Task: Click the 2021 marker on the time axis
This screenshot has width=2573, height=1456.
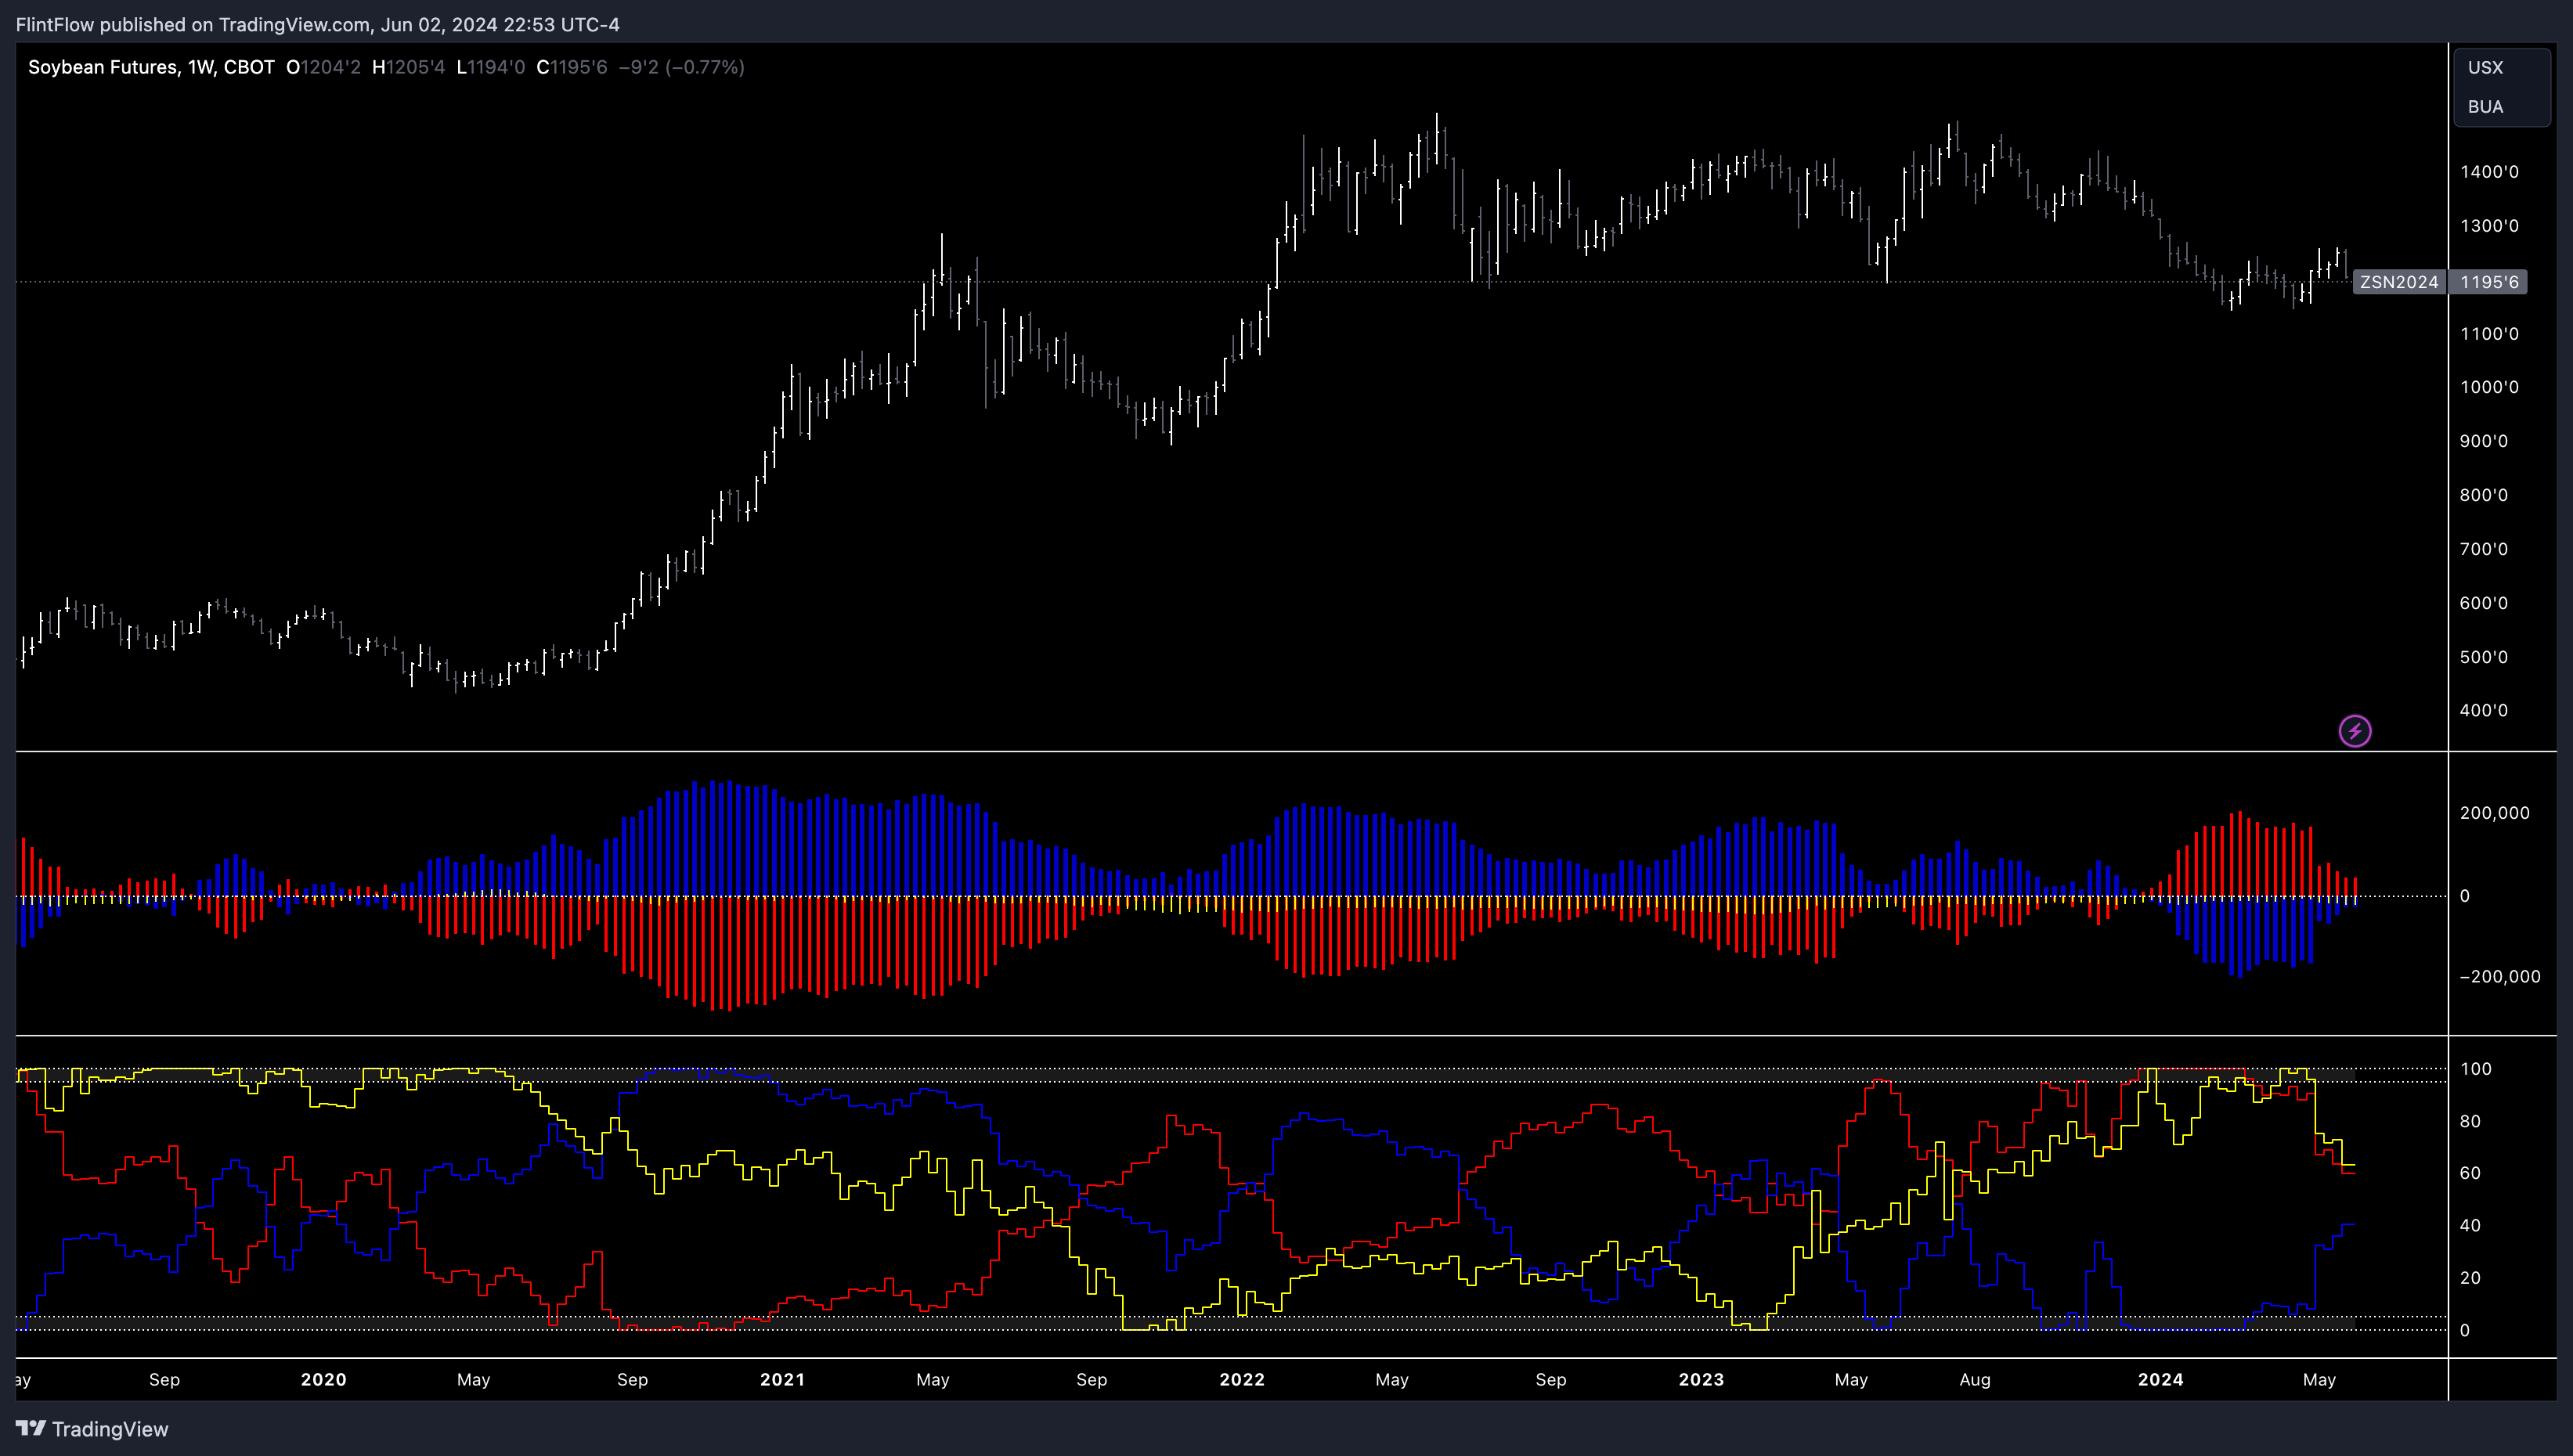Action: pos(782,1380)
